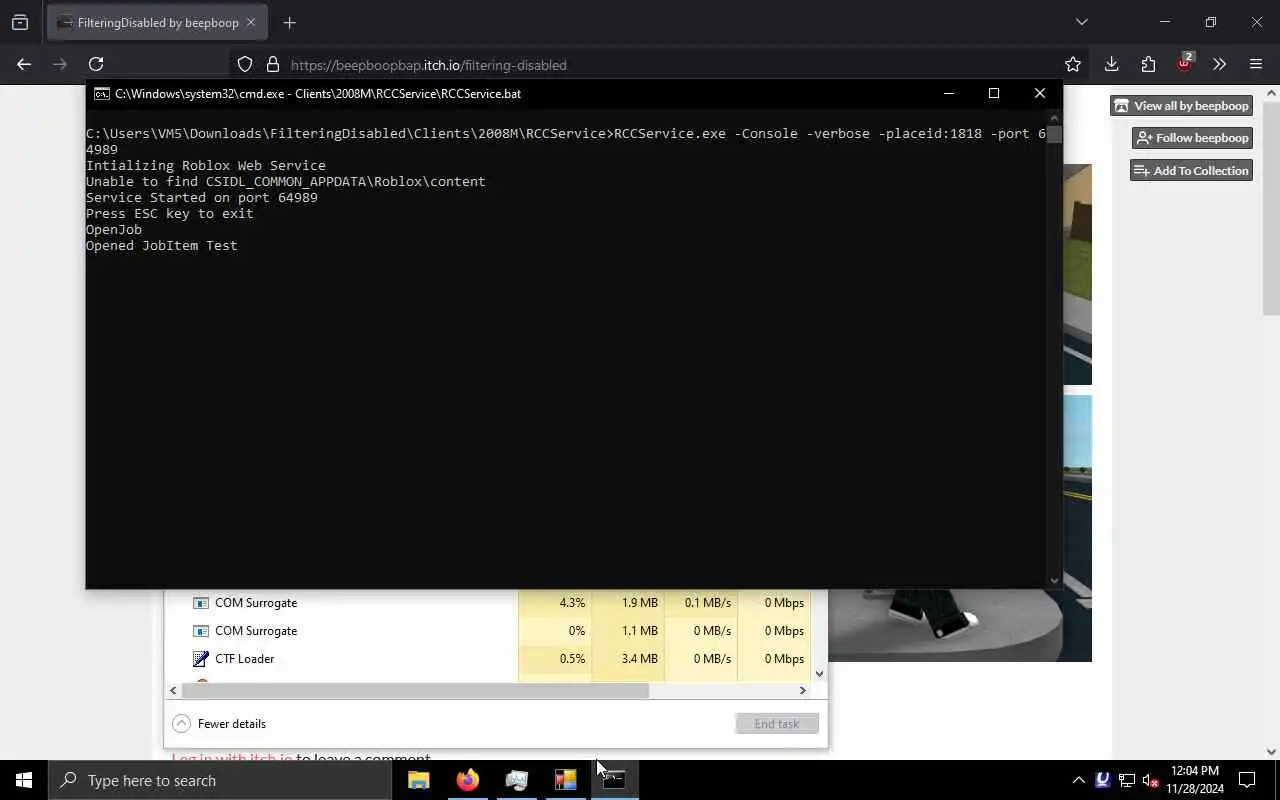The width and height of the screenshot is (1280, 800).
Task: Switch to Firefox from the taskbar
Action: point(468,780)
